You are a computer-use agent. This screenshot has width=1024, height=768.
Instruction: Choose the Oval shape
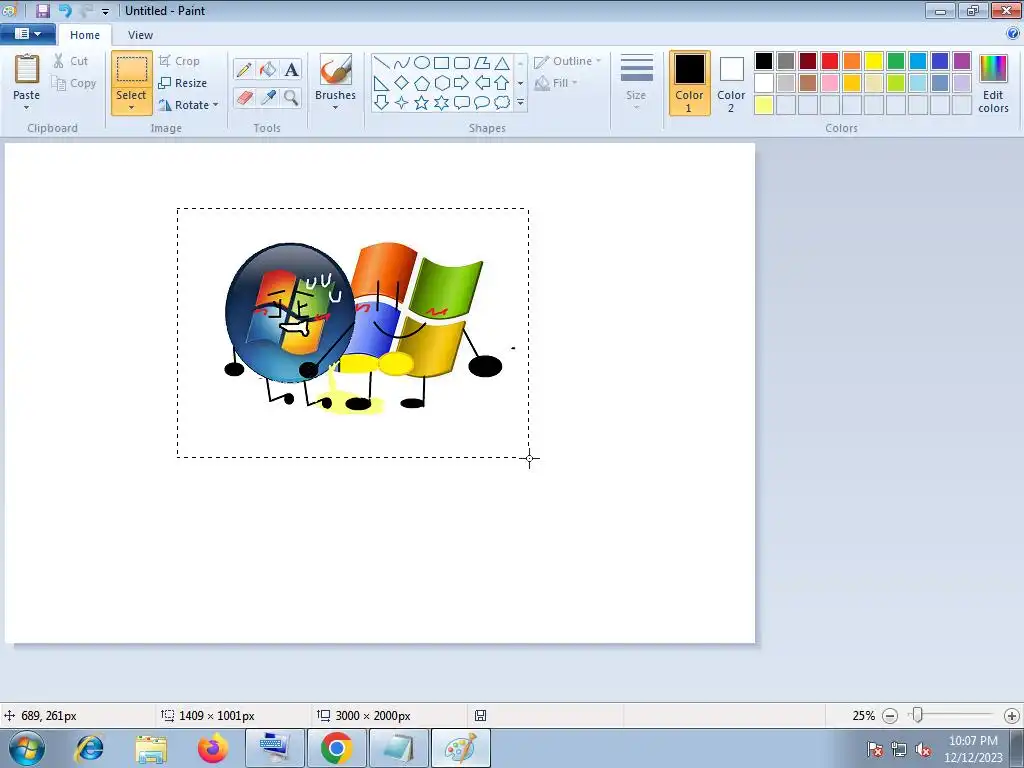[422, 63]
